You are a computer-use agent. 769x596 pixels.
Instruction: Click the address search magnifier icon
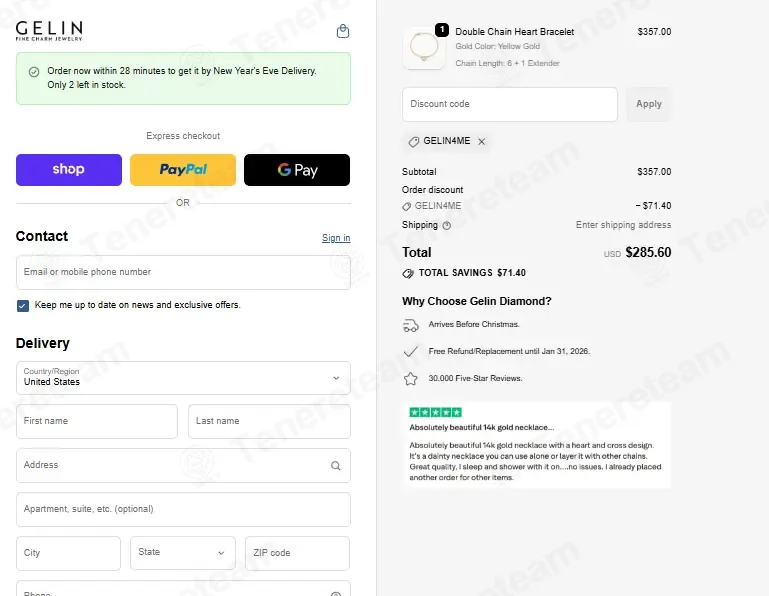[x=335, y=466]
